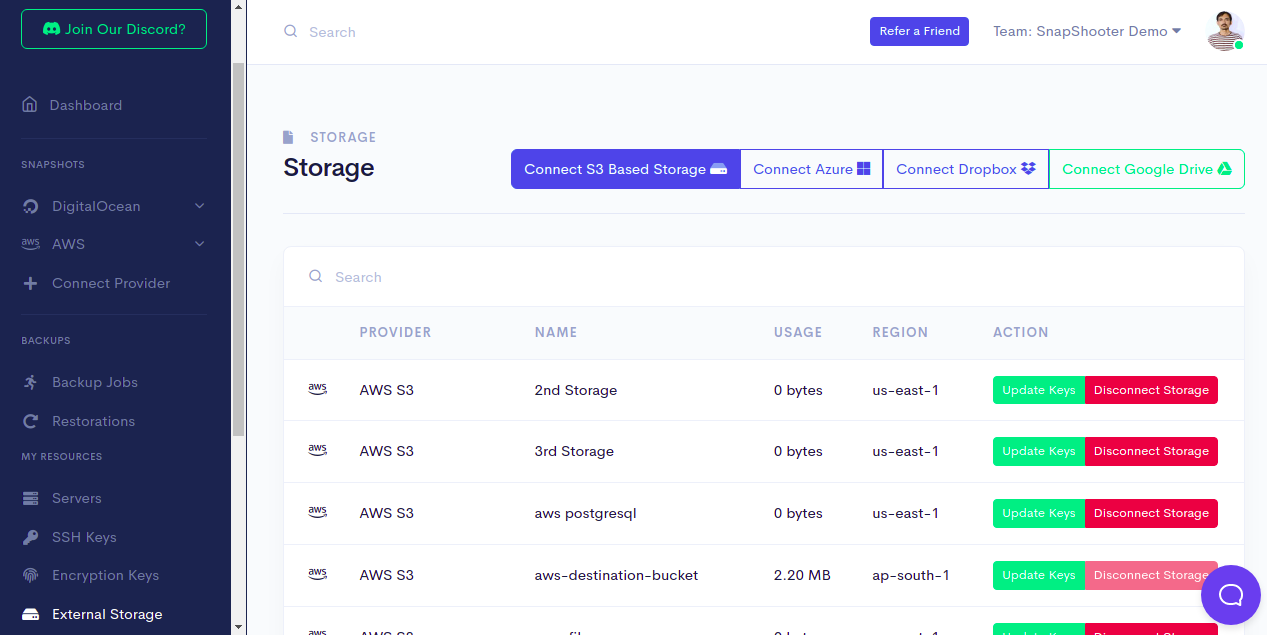Screen dimensions: 1267x635
Task: Disconnect Storage for 3rd Storage
Action: pyautogui.click(x=1151, y=451)
